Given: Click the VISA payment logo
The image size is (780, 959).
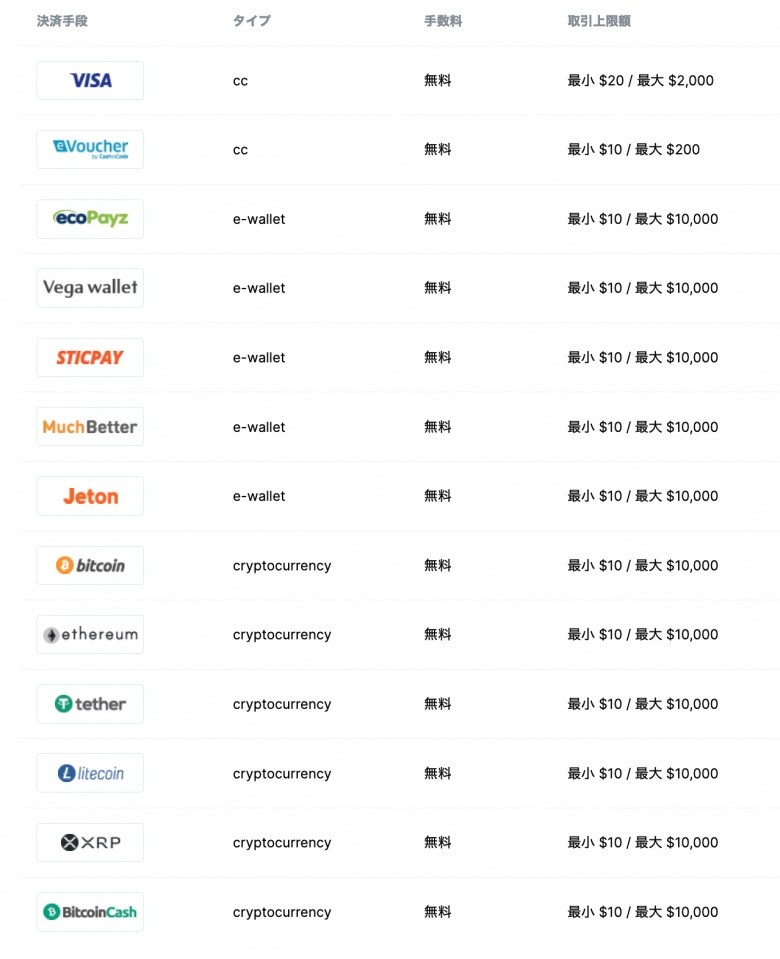Looking at the screenshot, I should [x=90, y=80].
